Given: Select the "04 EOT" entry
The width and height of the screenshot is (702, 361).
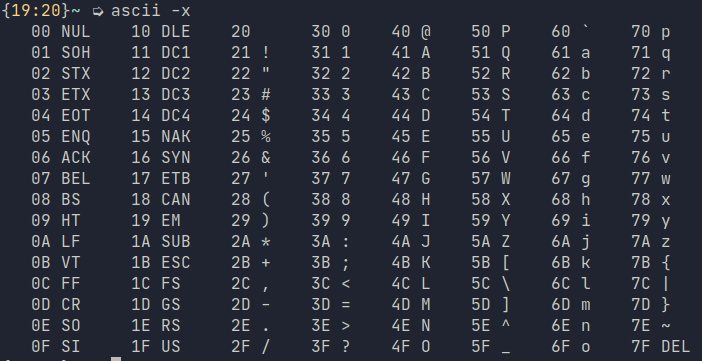Looking at the screenshot, I should click(60, 116).
